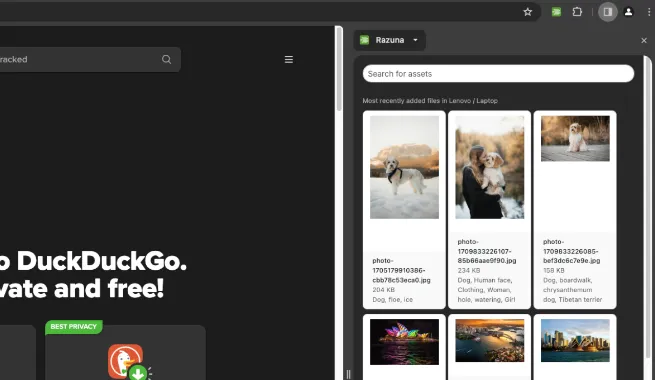This screenshot has height=380, width=655.
Task: Bookmark this page with the star icon
Action: coord(528,12)
